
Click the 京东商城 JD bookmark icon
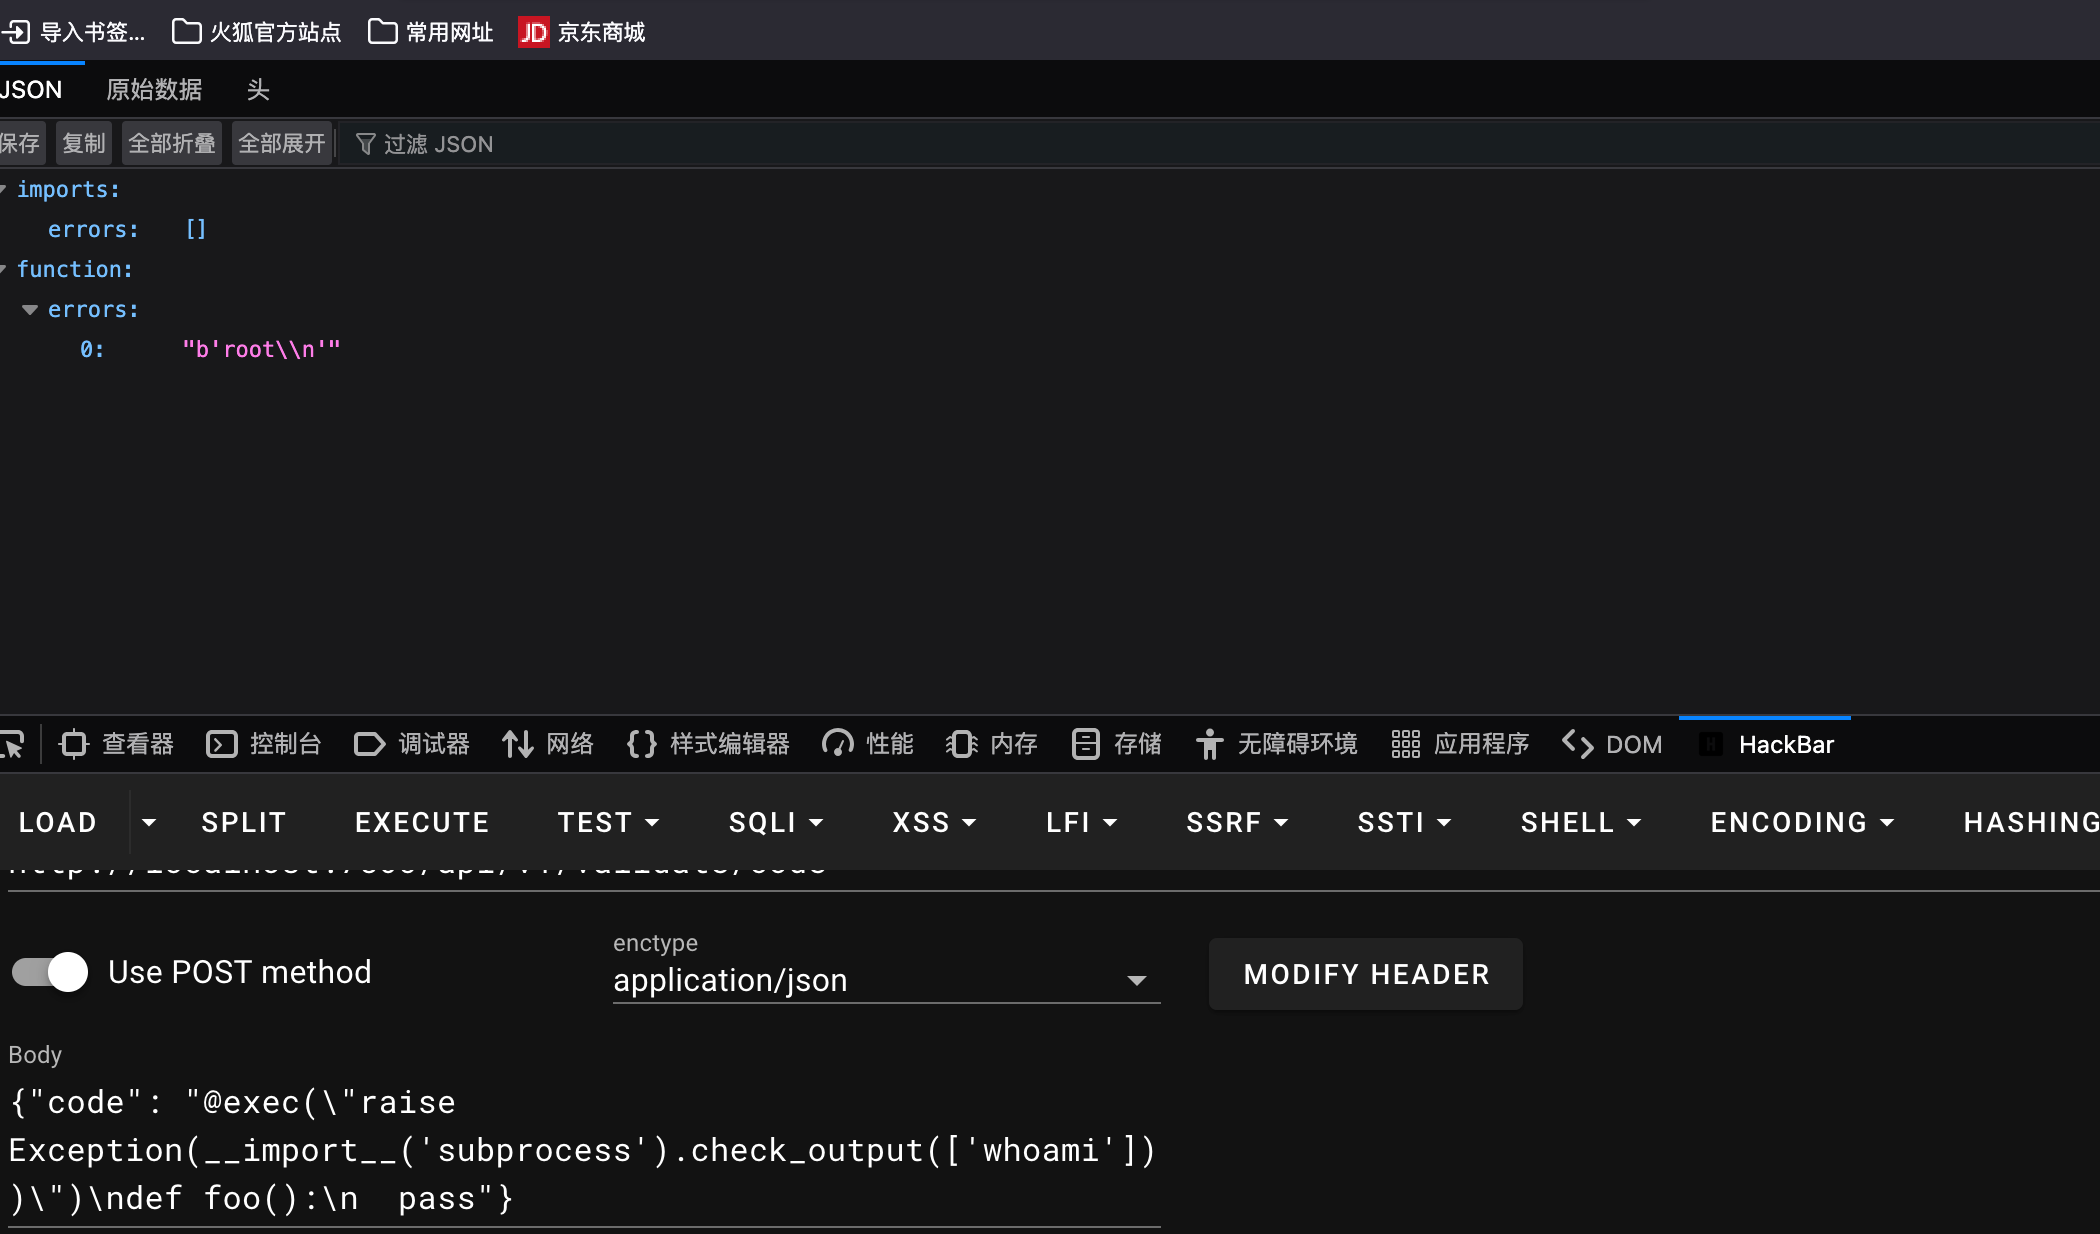(533, 32)
